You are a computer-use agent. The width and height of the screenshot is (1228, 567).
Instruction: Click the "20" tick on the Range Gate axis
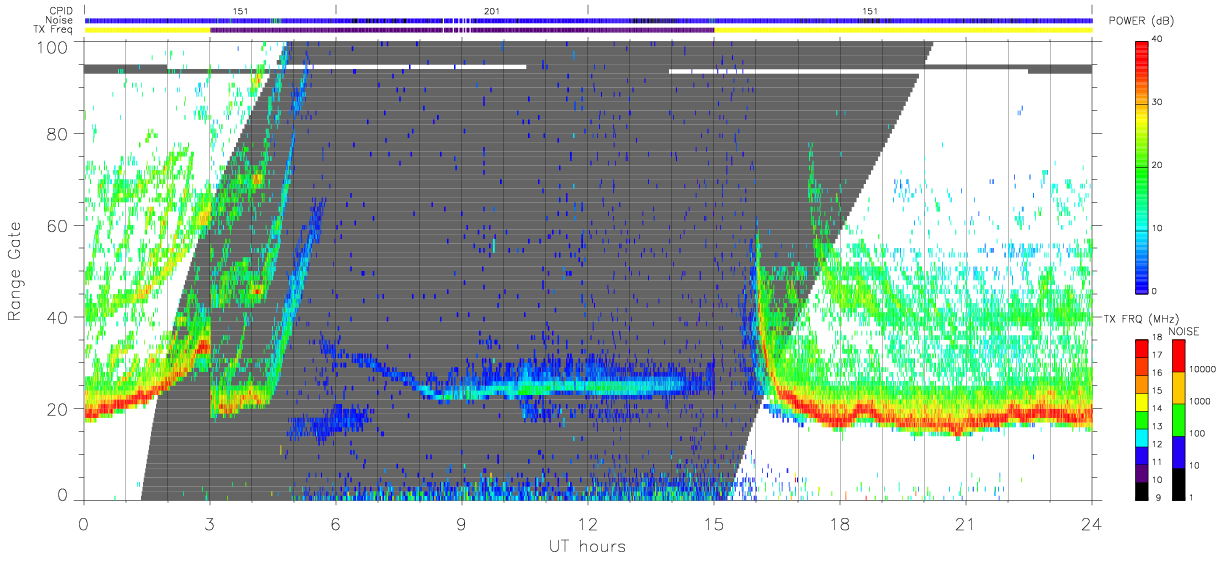point(57,409)
